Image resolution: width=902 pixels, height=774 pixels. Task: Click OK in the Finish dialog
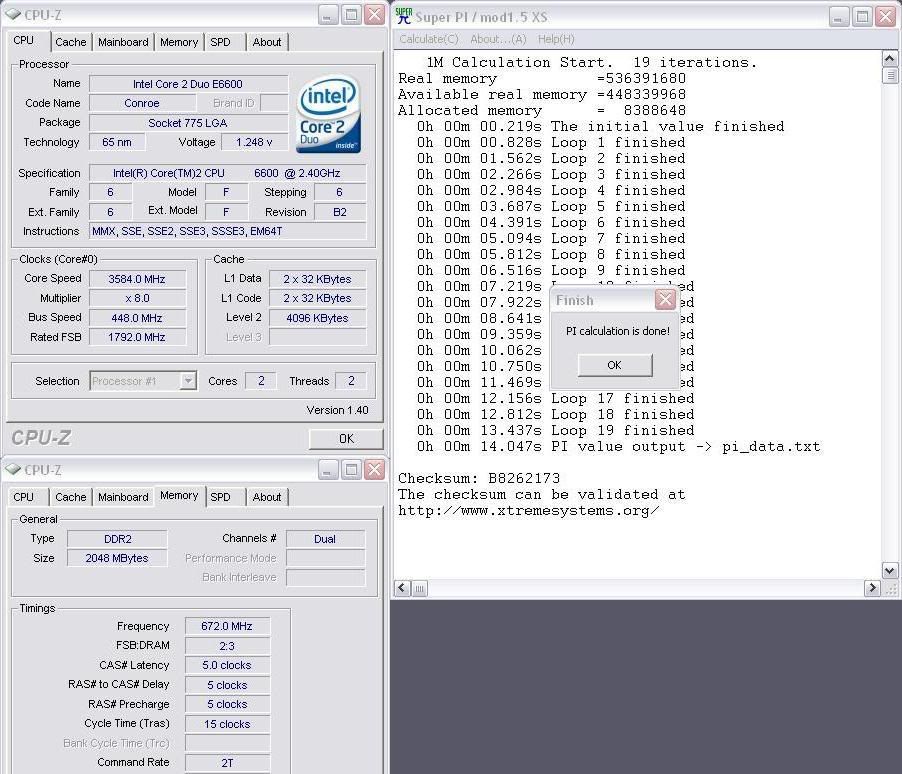tap(615, 365)
